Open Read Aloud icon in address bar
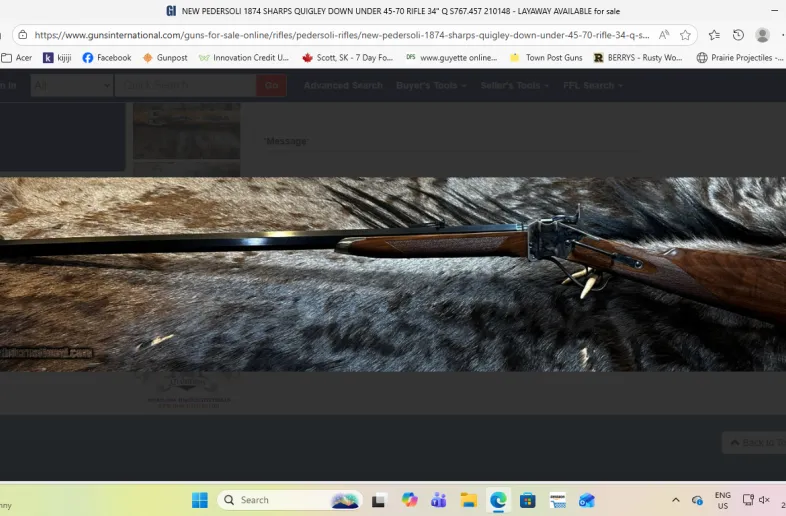 point(663,35)
